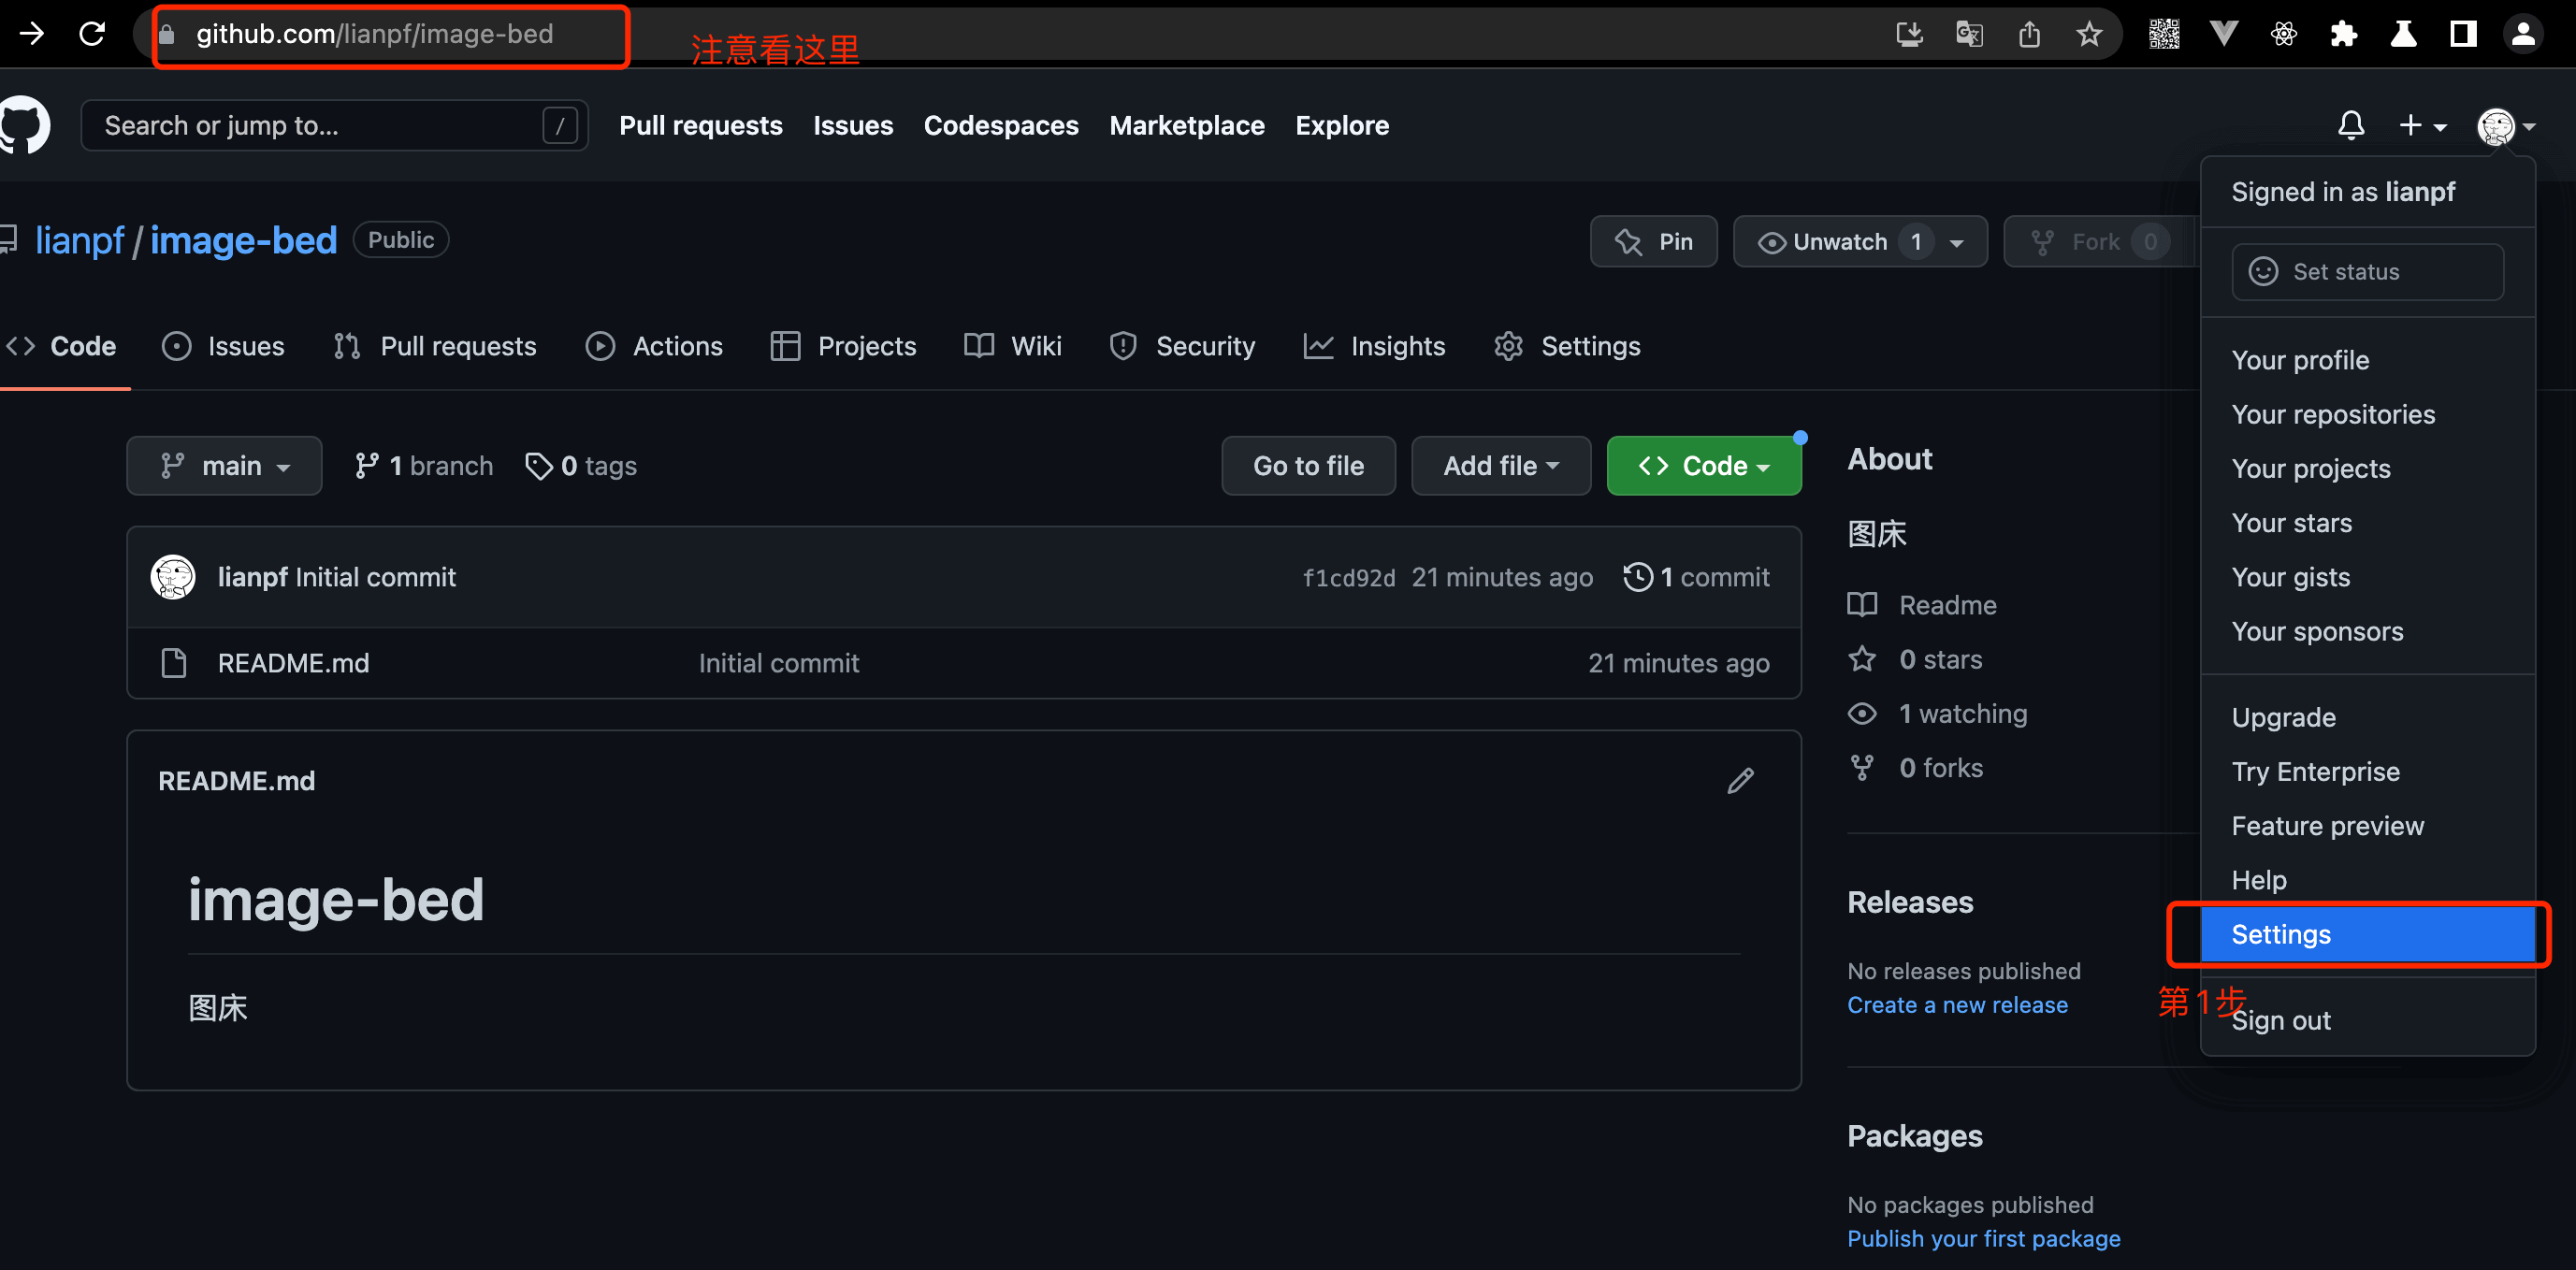Open commit history clock icon
The height and width of the screenshot is (1270, 2576).
[1637, 577]
